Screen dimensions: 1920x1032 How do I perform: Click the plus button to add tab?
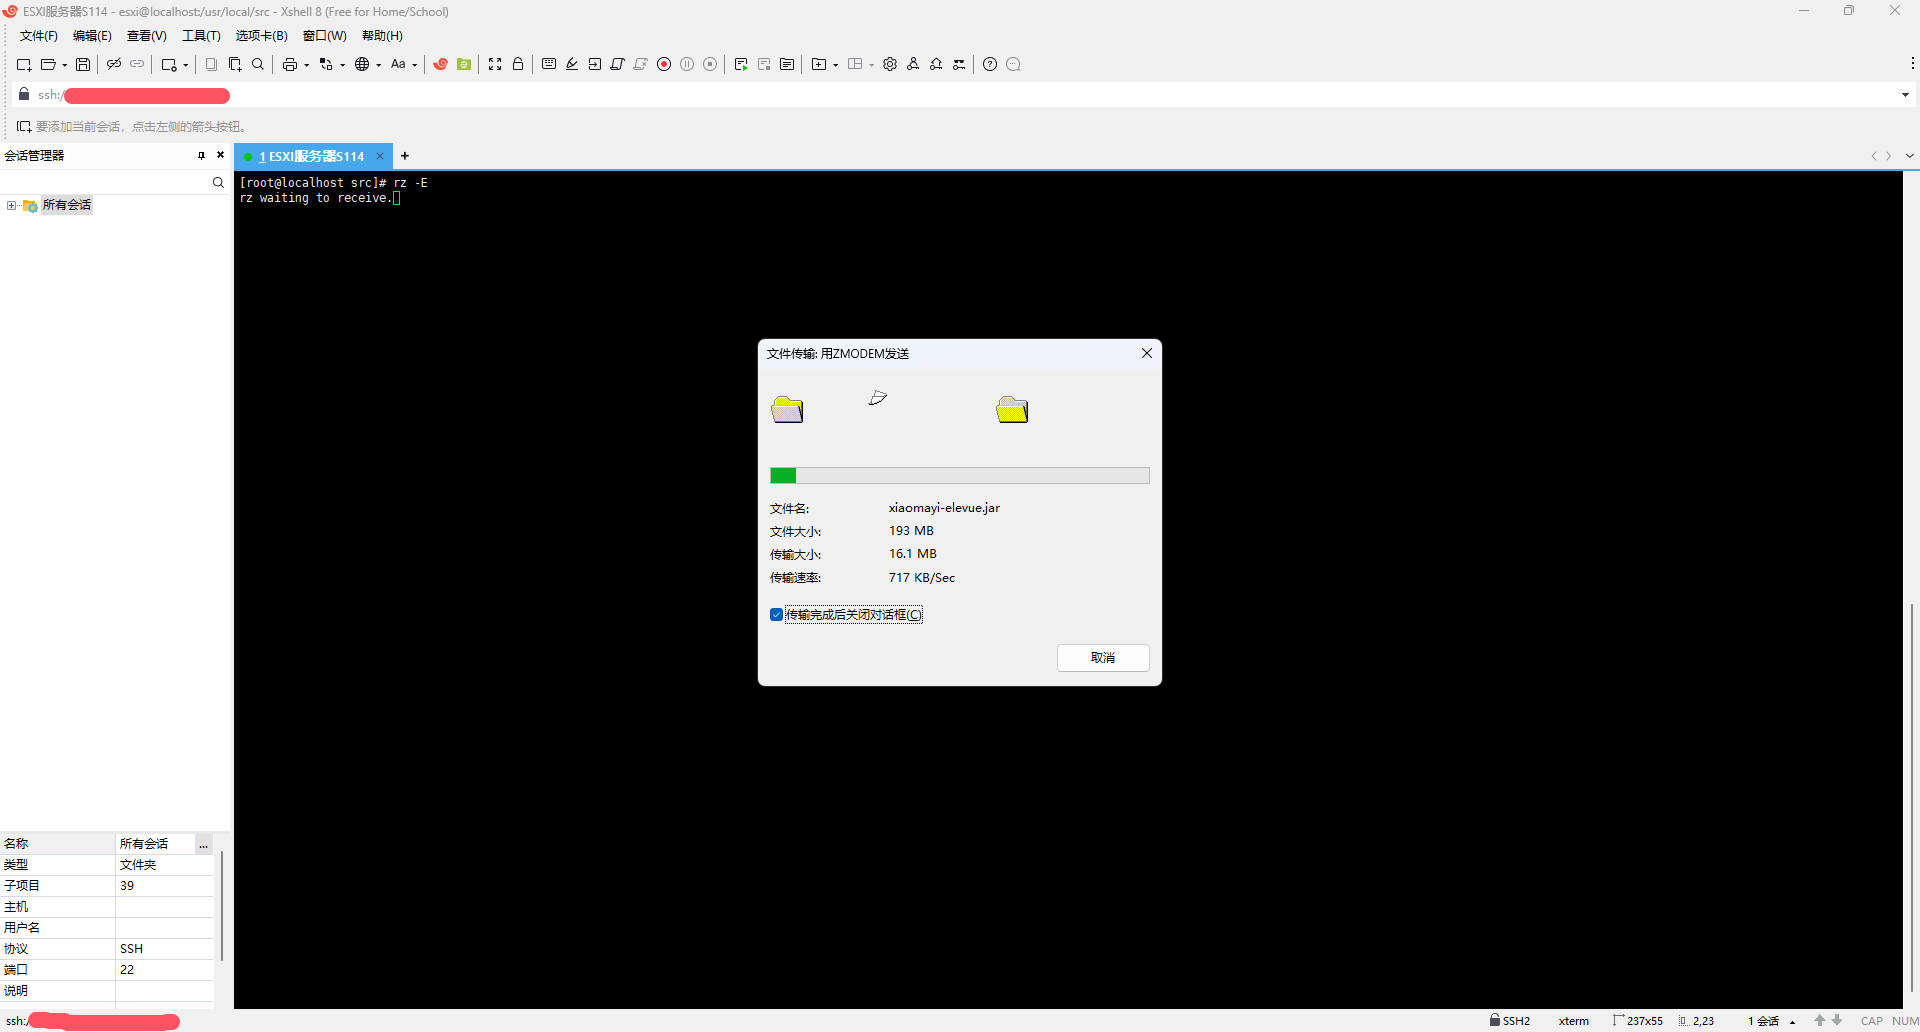point(405,156)
